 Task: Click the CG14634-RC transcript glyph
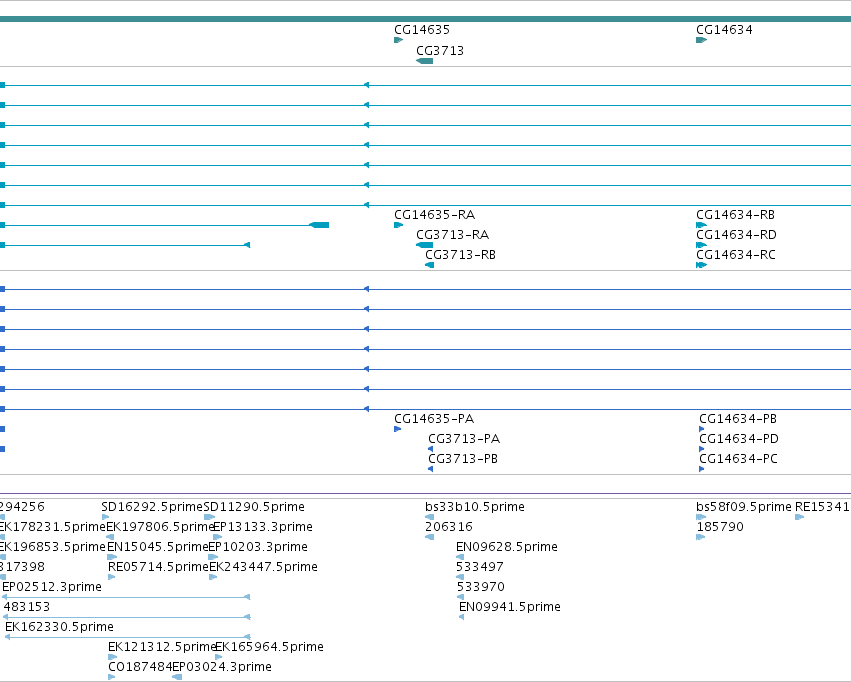click(701, 265)
